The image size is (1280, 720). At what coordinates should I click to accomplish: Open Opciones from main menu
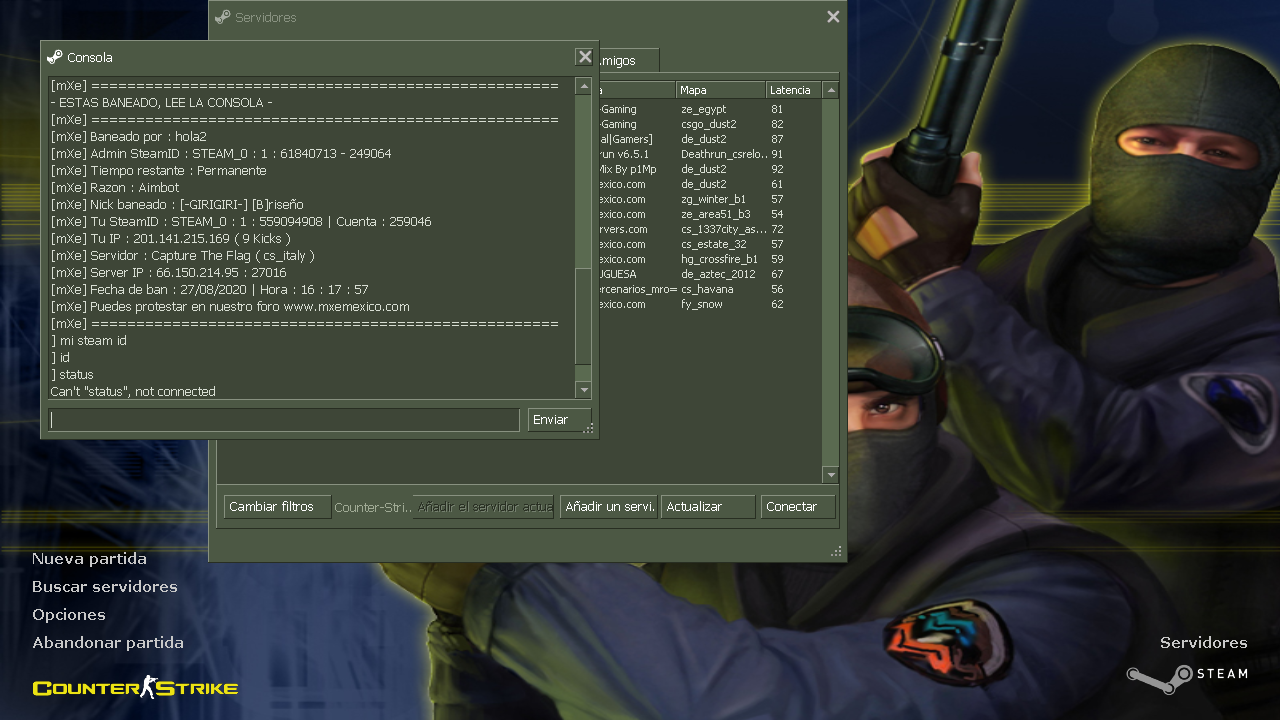pos(69,615)
